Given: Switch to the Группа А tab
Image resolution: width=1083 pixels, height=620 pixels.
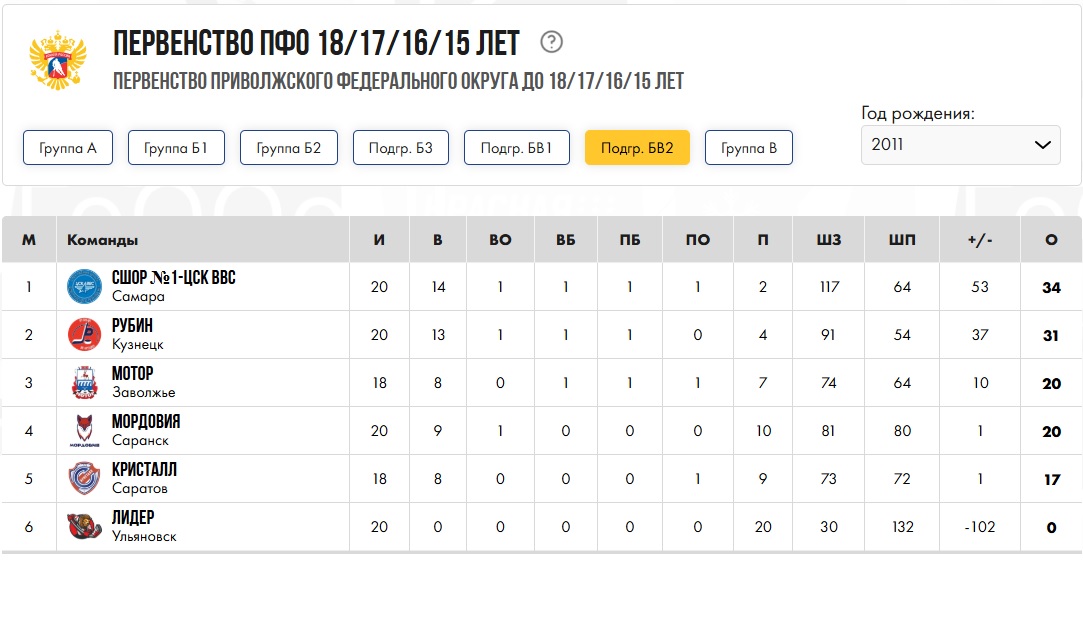Looking at the screenshot, I should [x=68, y=148].
